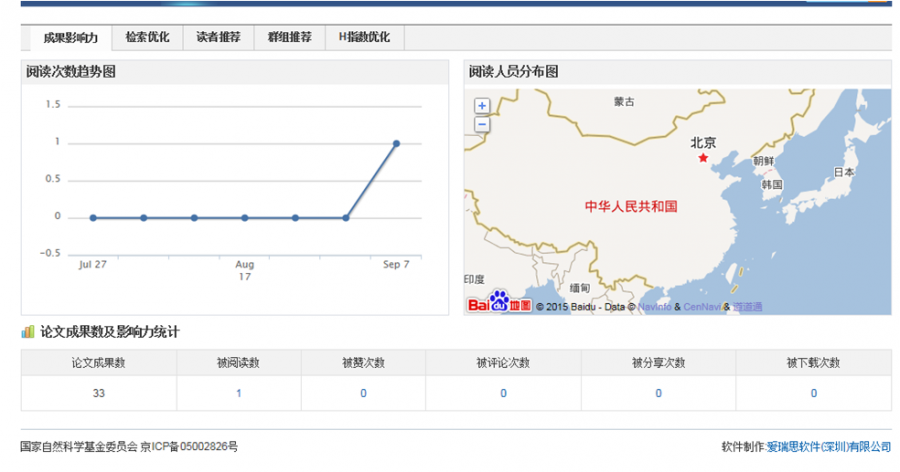Click the 缅甸 label on map
The image size is (900, 472).
click(580, 288)
